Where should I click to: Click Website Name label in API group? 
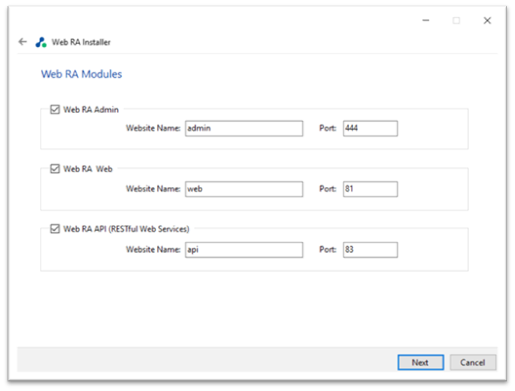coord(153,250)
